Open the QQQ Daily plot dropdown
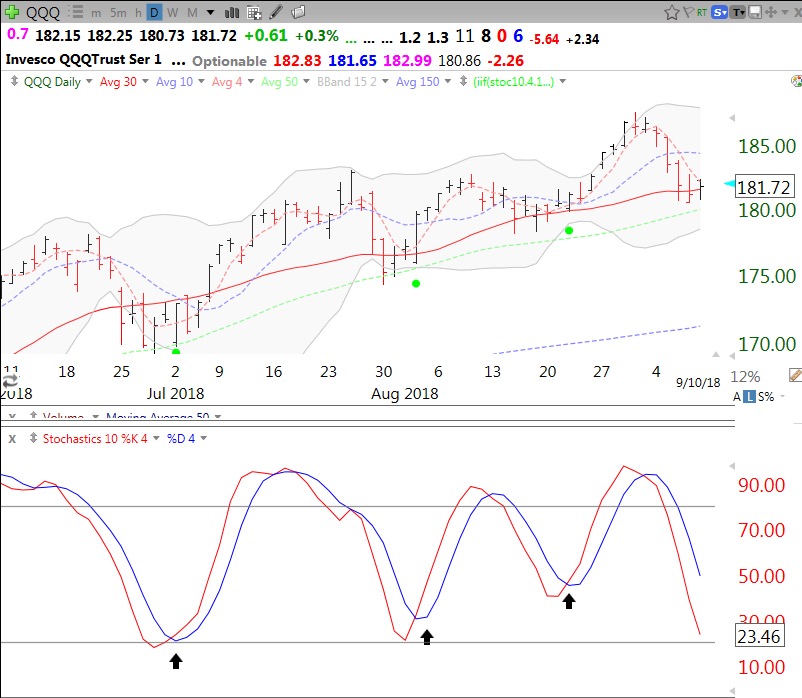 click(x=89, y=81)
